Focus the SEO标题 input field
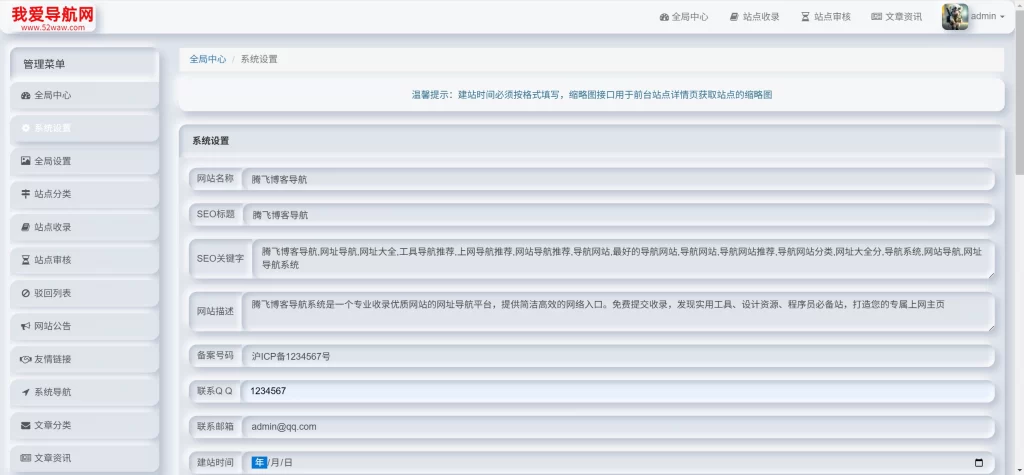1024x475 pixels. click(x=618, y=214)
